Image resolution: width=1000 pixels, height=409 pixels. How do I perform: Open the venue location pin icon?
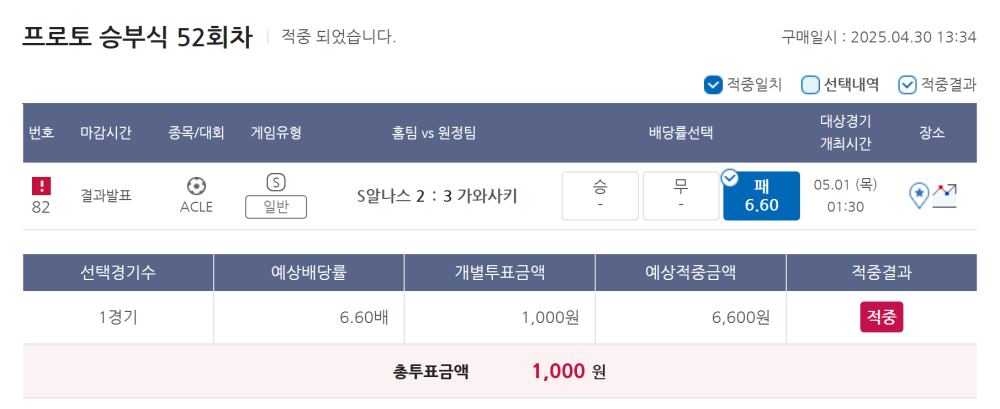pos(919,195)
